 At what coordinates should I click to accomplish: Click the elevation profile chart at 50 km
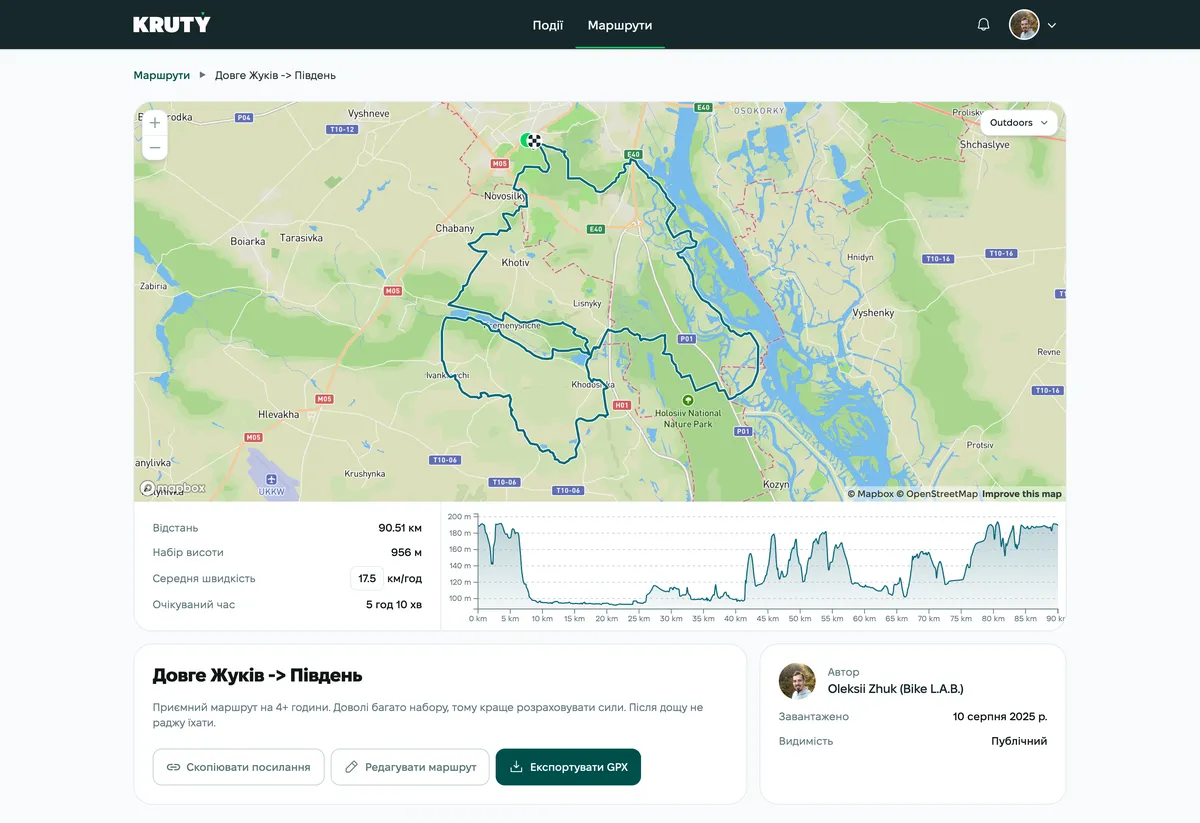pos(799,570)
